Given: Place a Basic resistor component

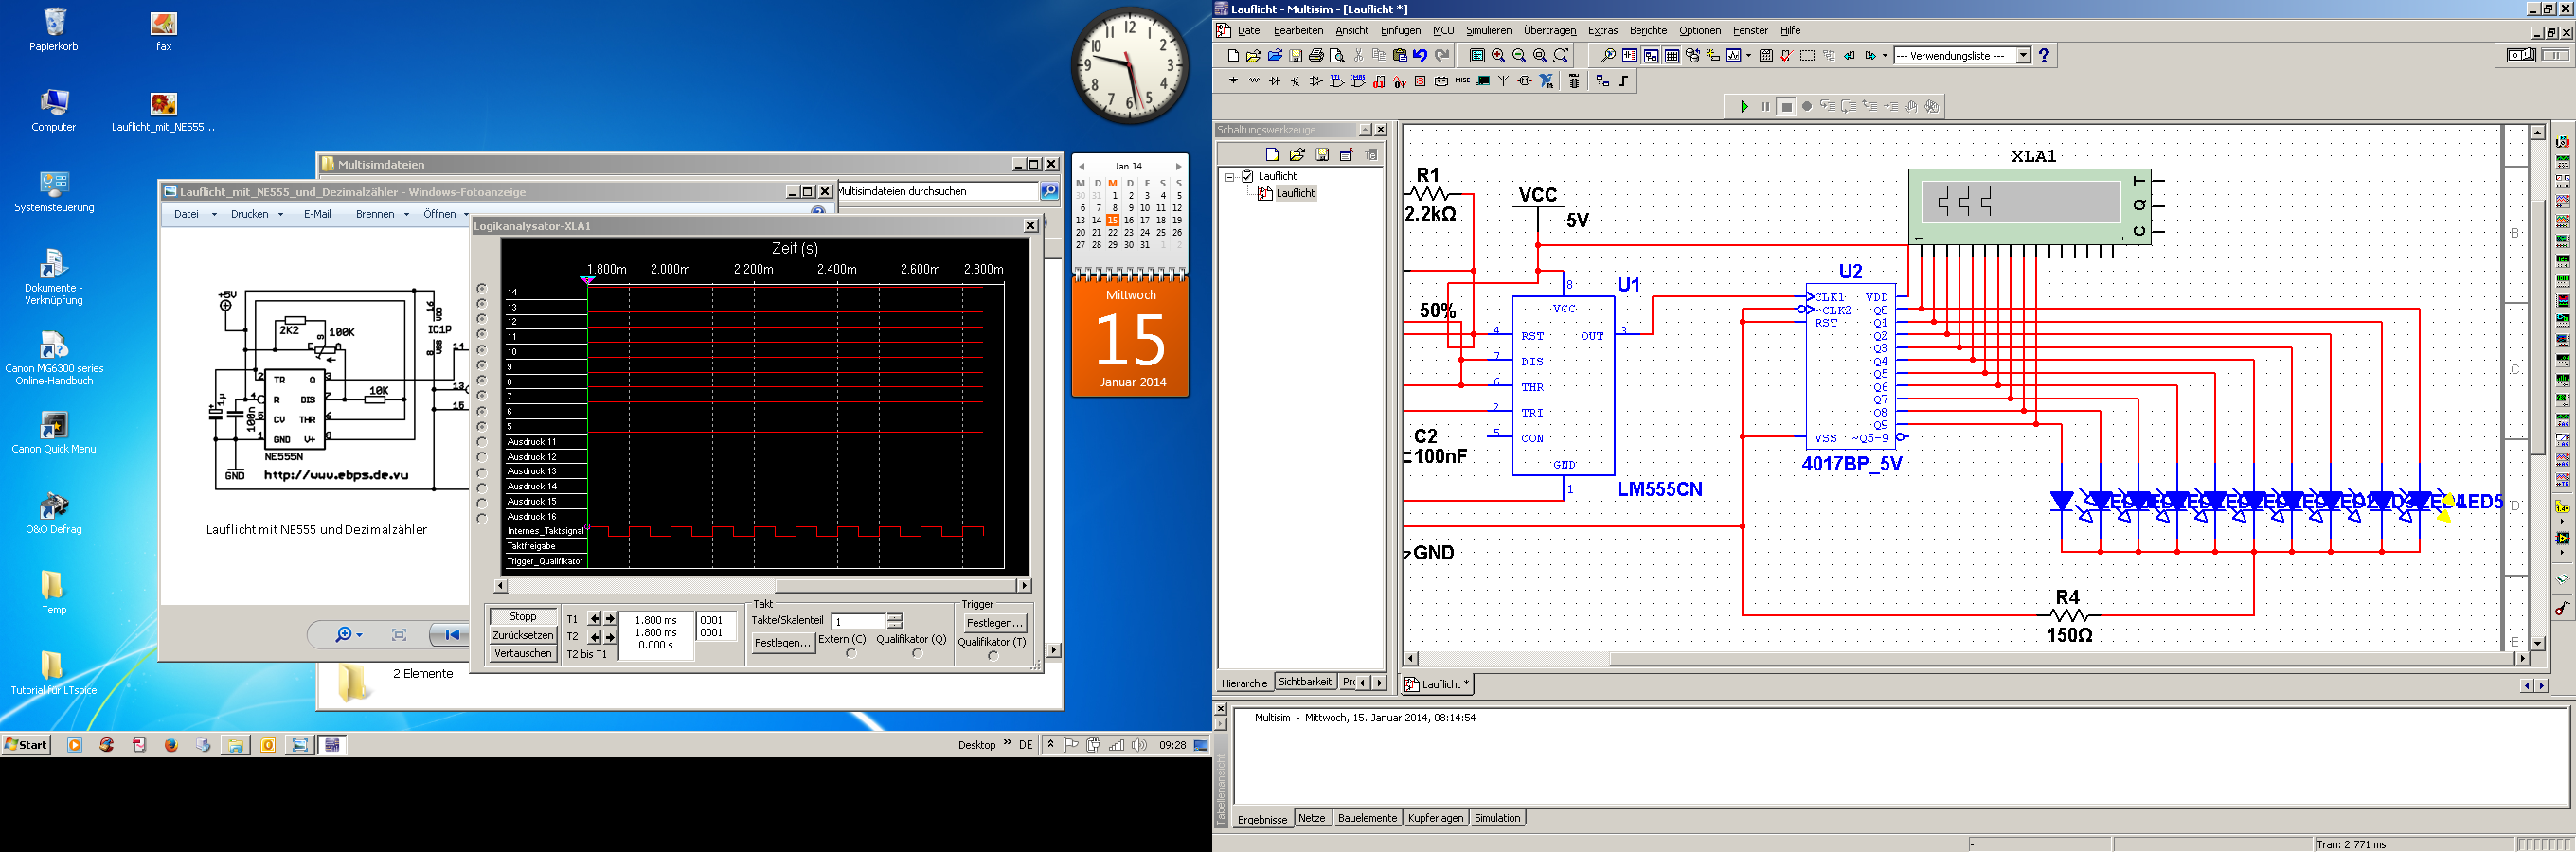Looking at the screenshot, I should coord(1255,82).
